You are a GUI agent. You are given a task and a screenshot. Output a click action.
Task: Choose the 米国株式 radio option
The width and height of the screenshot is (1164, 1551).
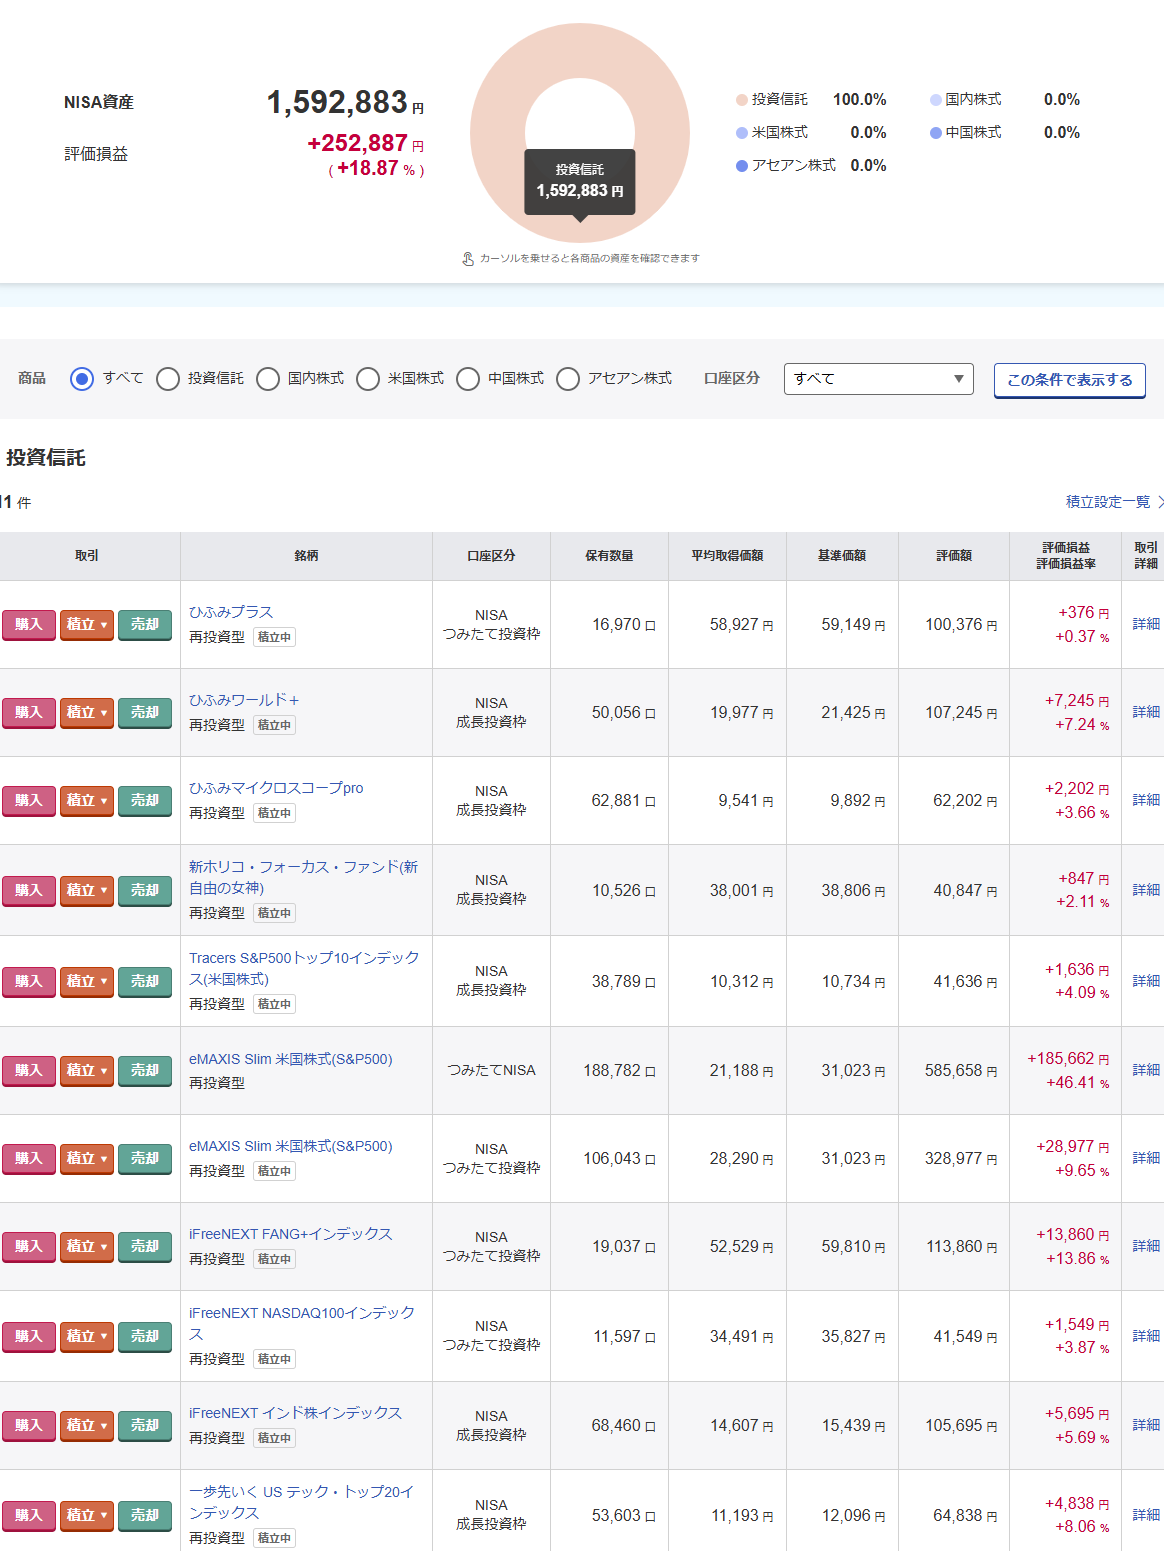[x=368, y=379]
